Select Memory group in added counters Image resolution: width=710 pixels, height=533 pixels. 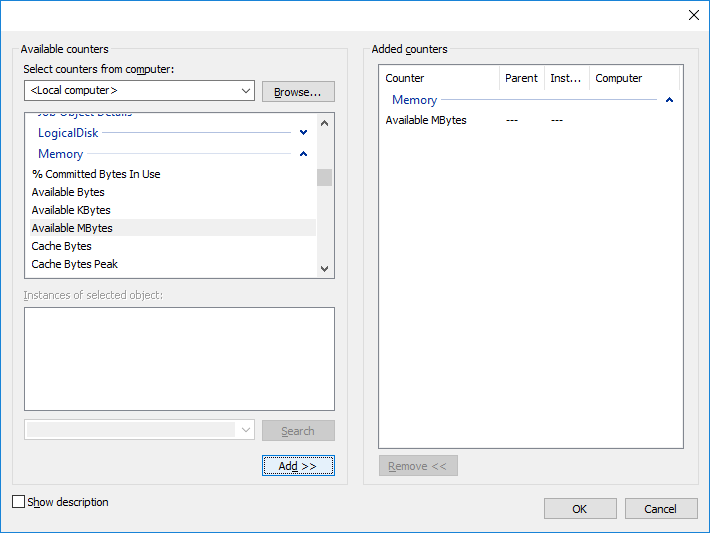414,100
